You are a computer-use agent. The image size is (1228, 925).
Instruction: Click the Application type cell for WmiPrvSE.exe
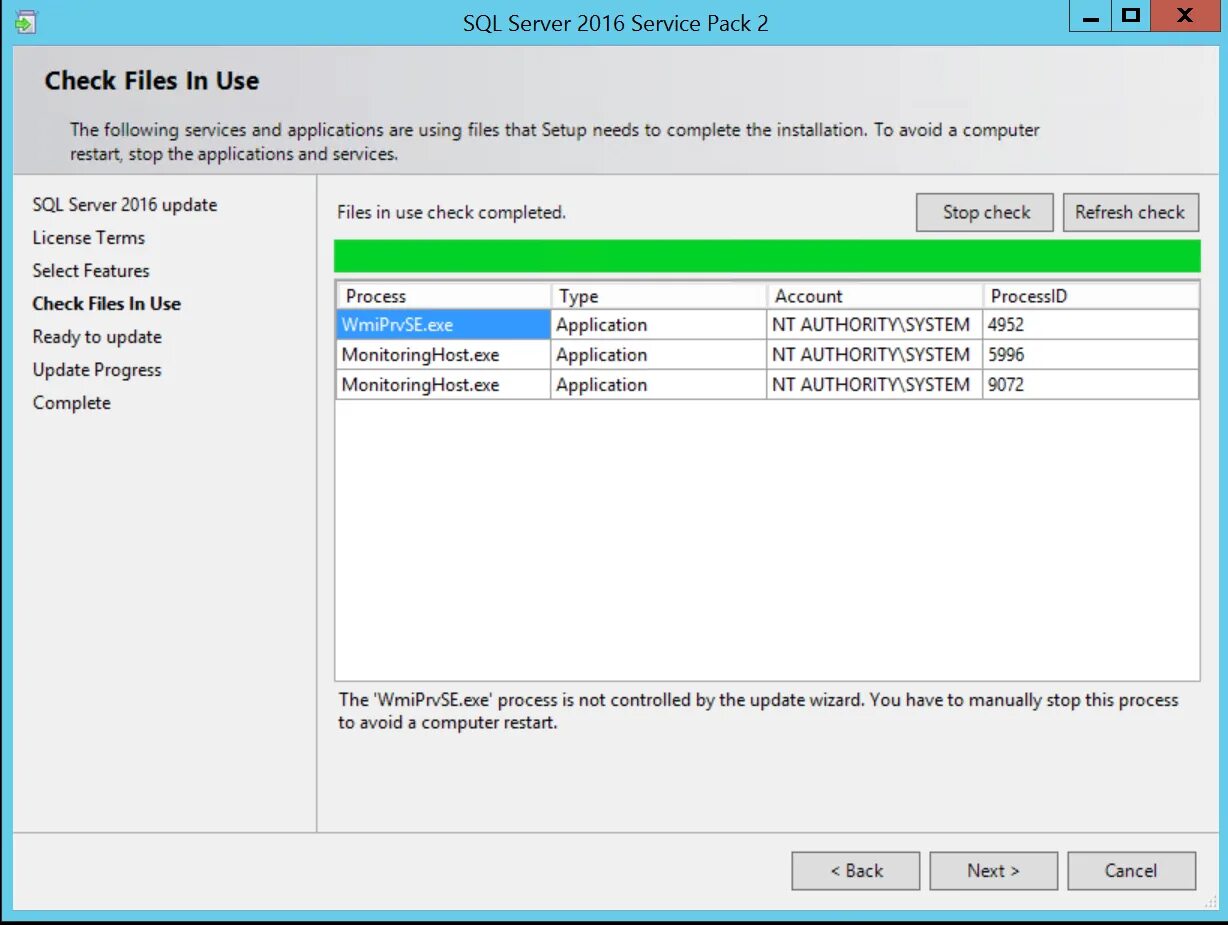pos(659,325)
